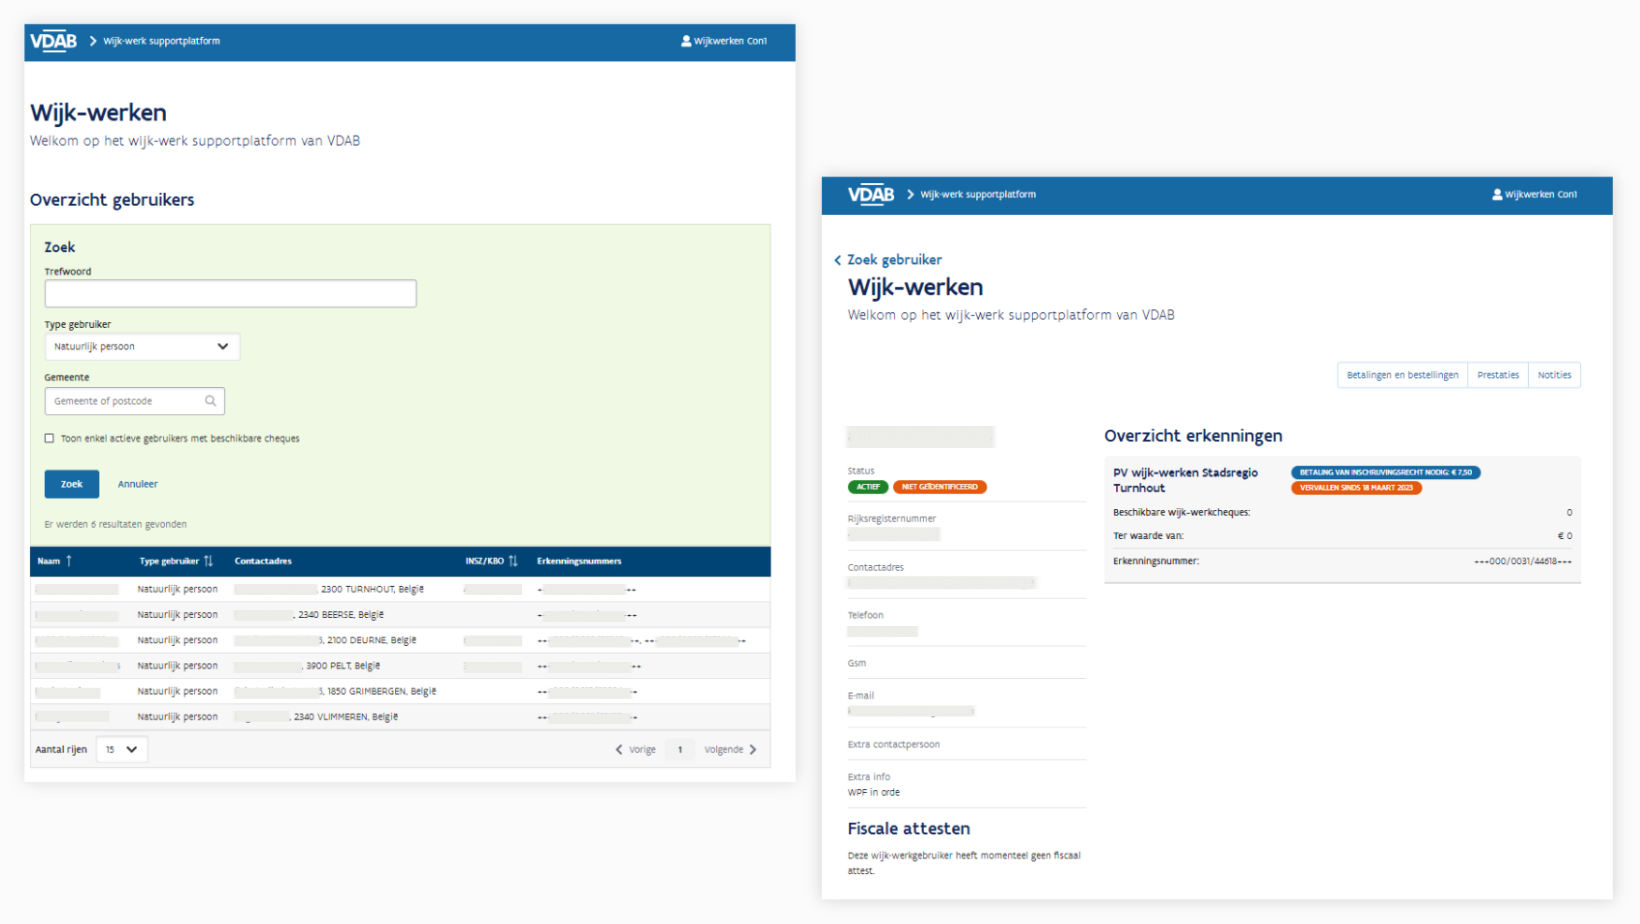The image size is (1640, 924).
Task: Click the Annuleer link
Action: click(x=137, y=483)
